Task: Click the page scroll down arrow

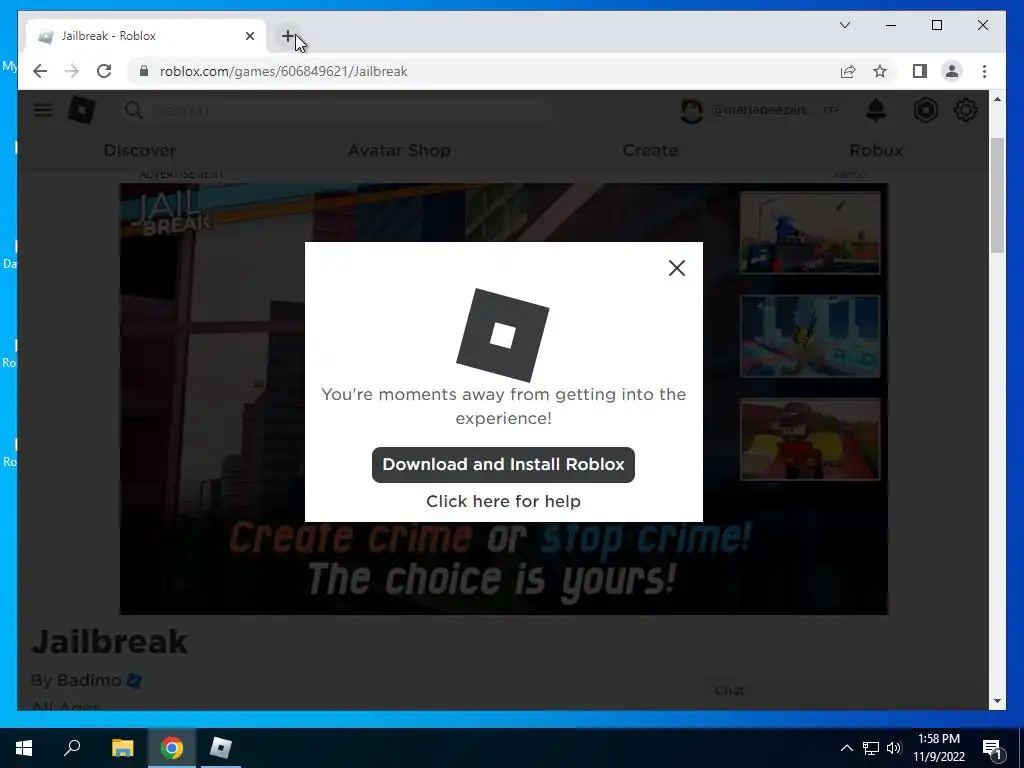Action: tap(997, 701)
